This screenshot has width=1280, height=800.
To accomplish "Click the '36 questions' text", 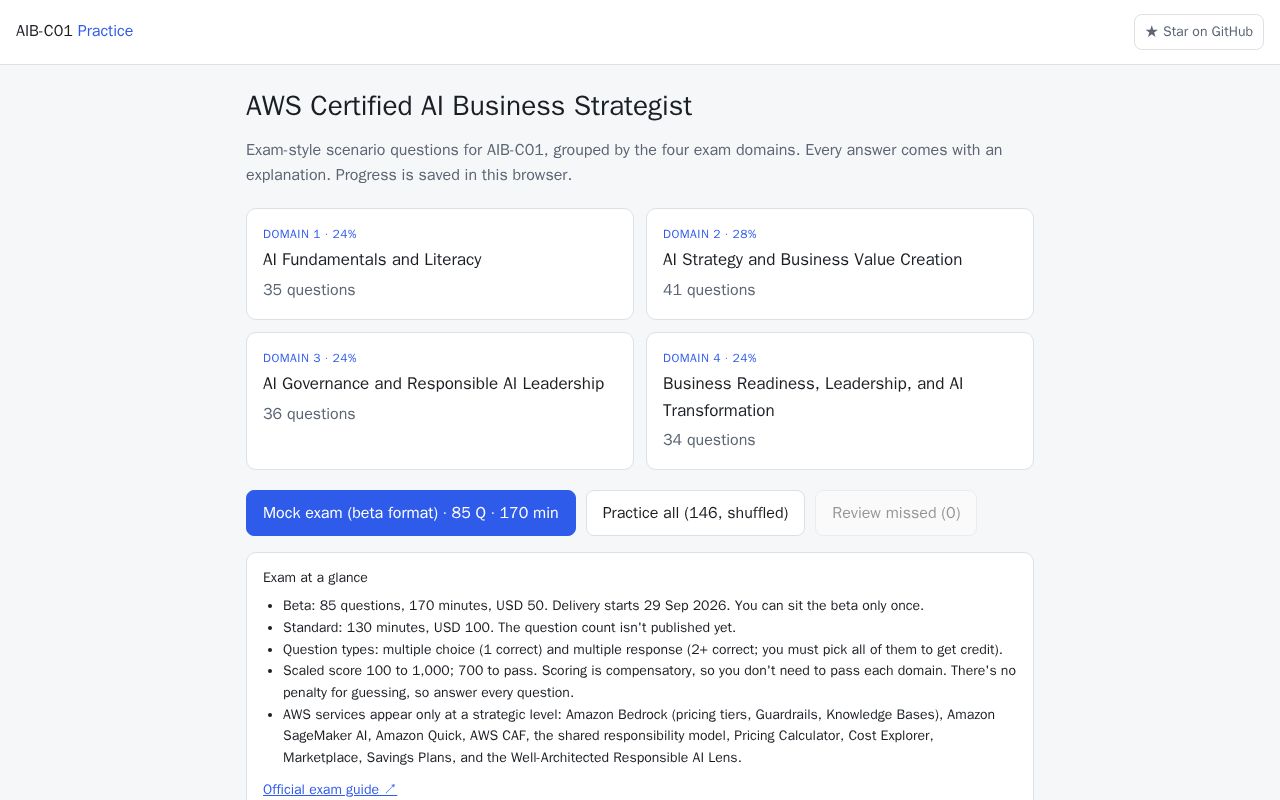I will point(309,414).
